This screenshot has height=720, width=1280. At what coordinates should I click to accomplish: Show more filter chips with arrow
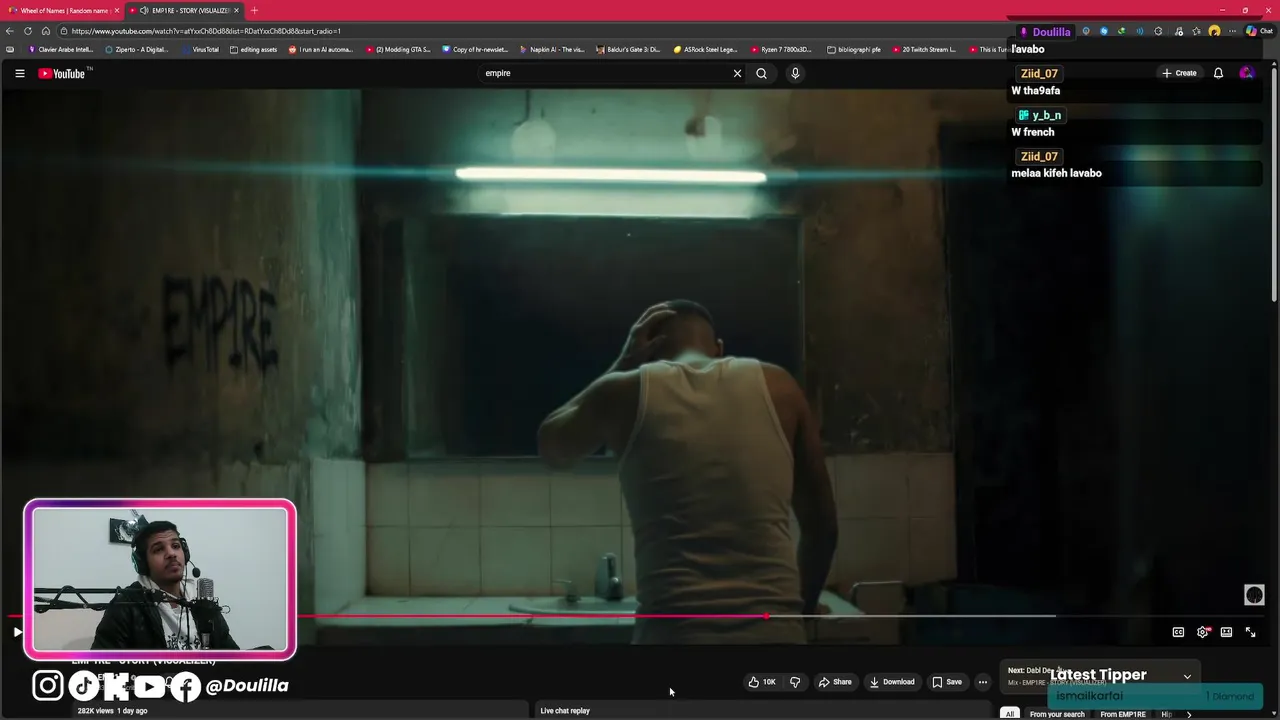point(1189,714)
